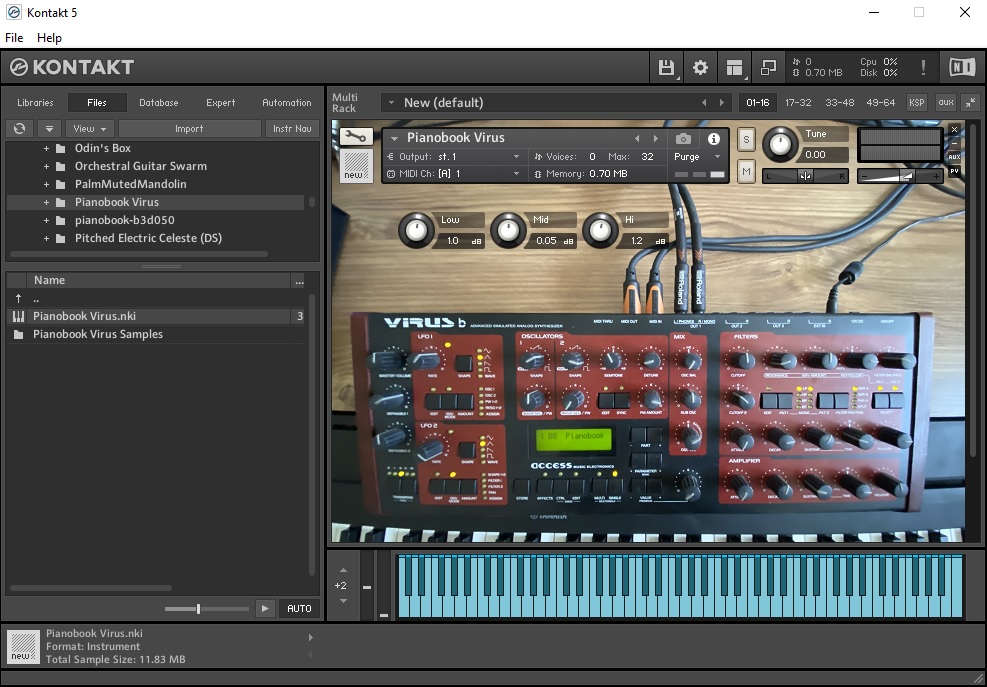Open the Pianobook Virus Samples folder
This screenshot has height=687, width=987.
[98, 334]
